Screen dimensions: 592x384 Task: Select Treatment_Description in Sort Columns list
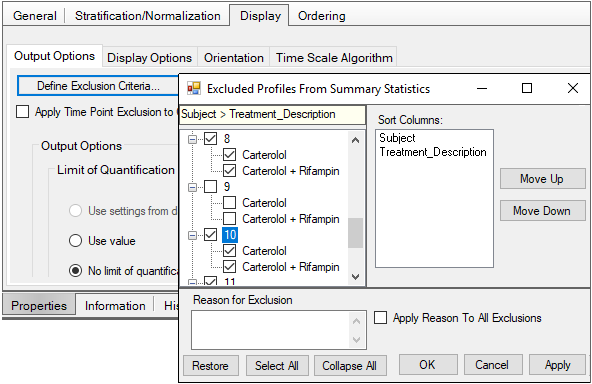click(x=433, y=152)
